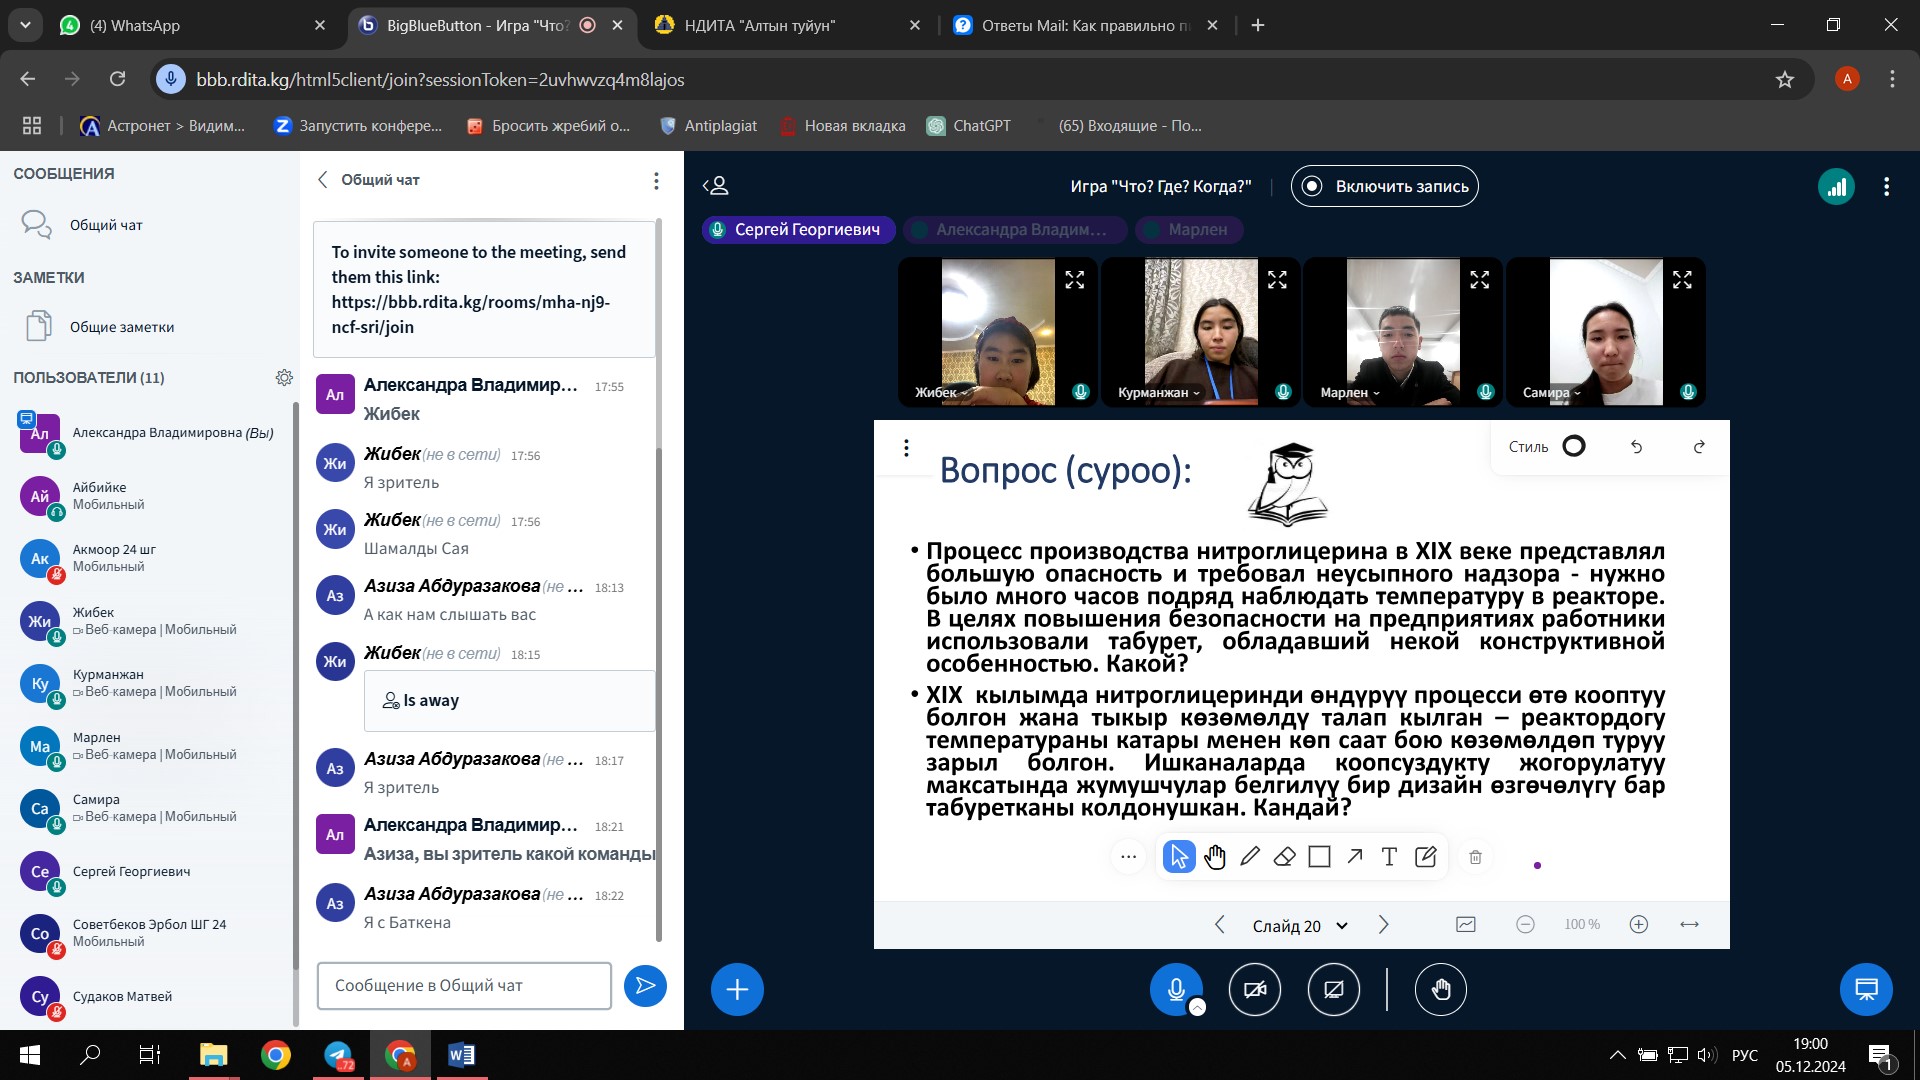Send the chat message button
This screenshot has width=1920, height=1080.
tap(645, 986)
